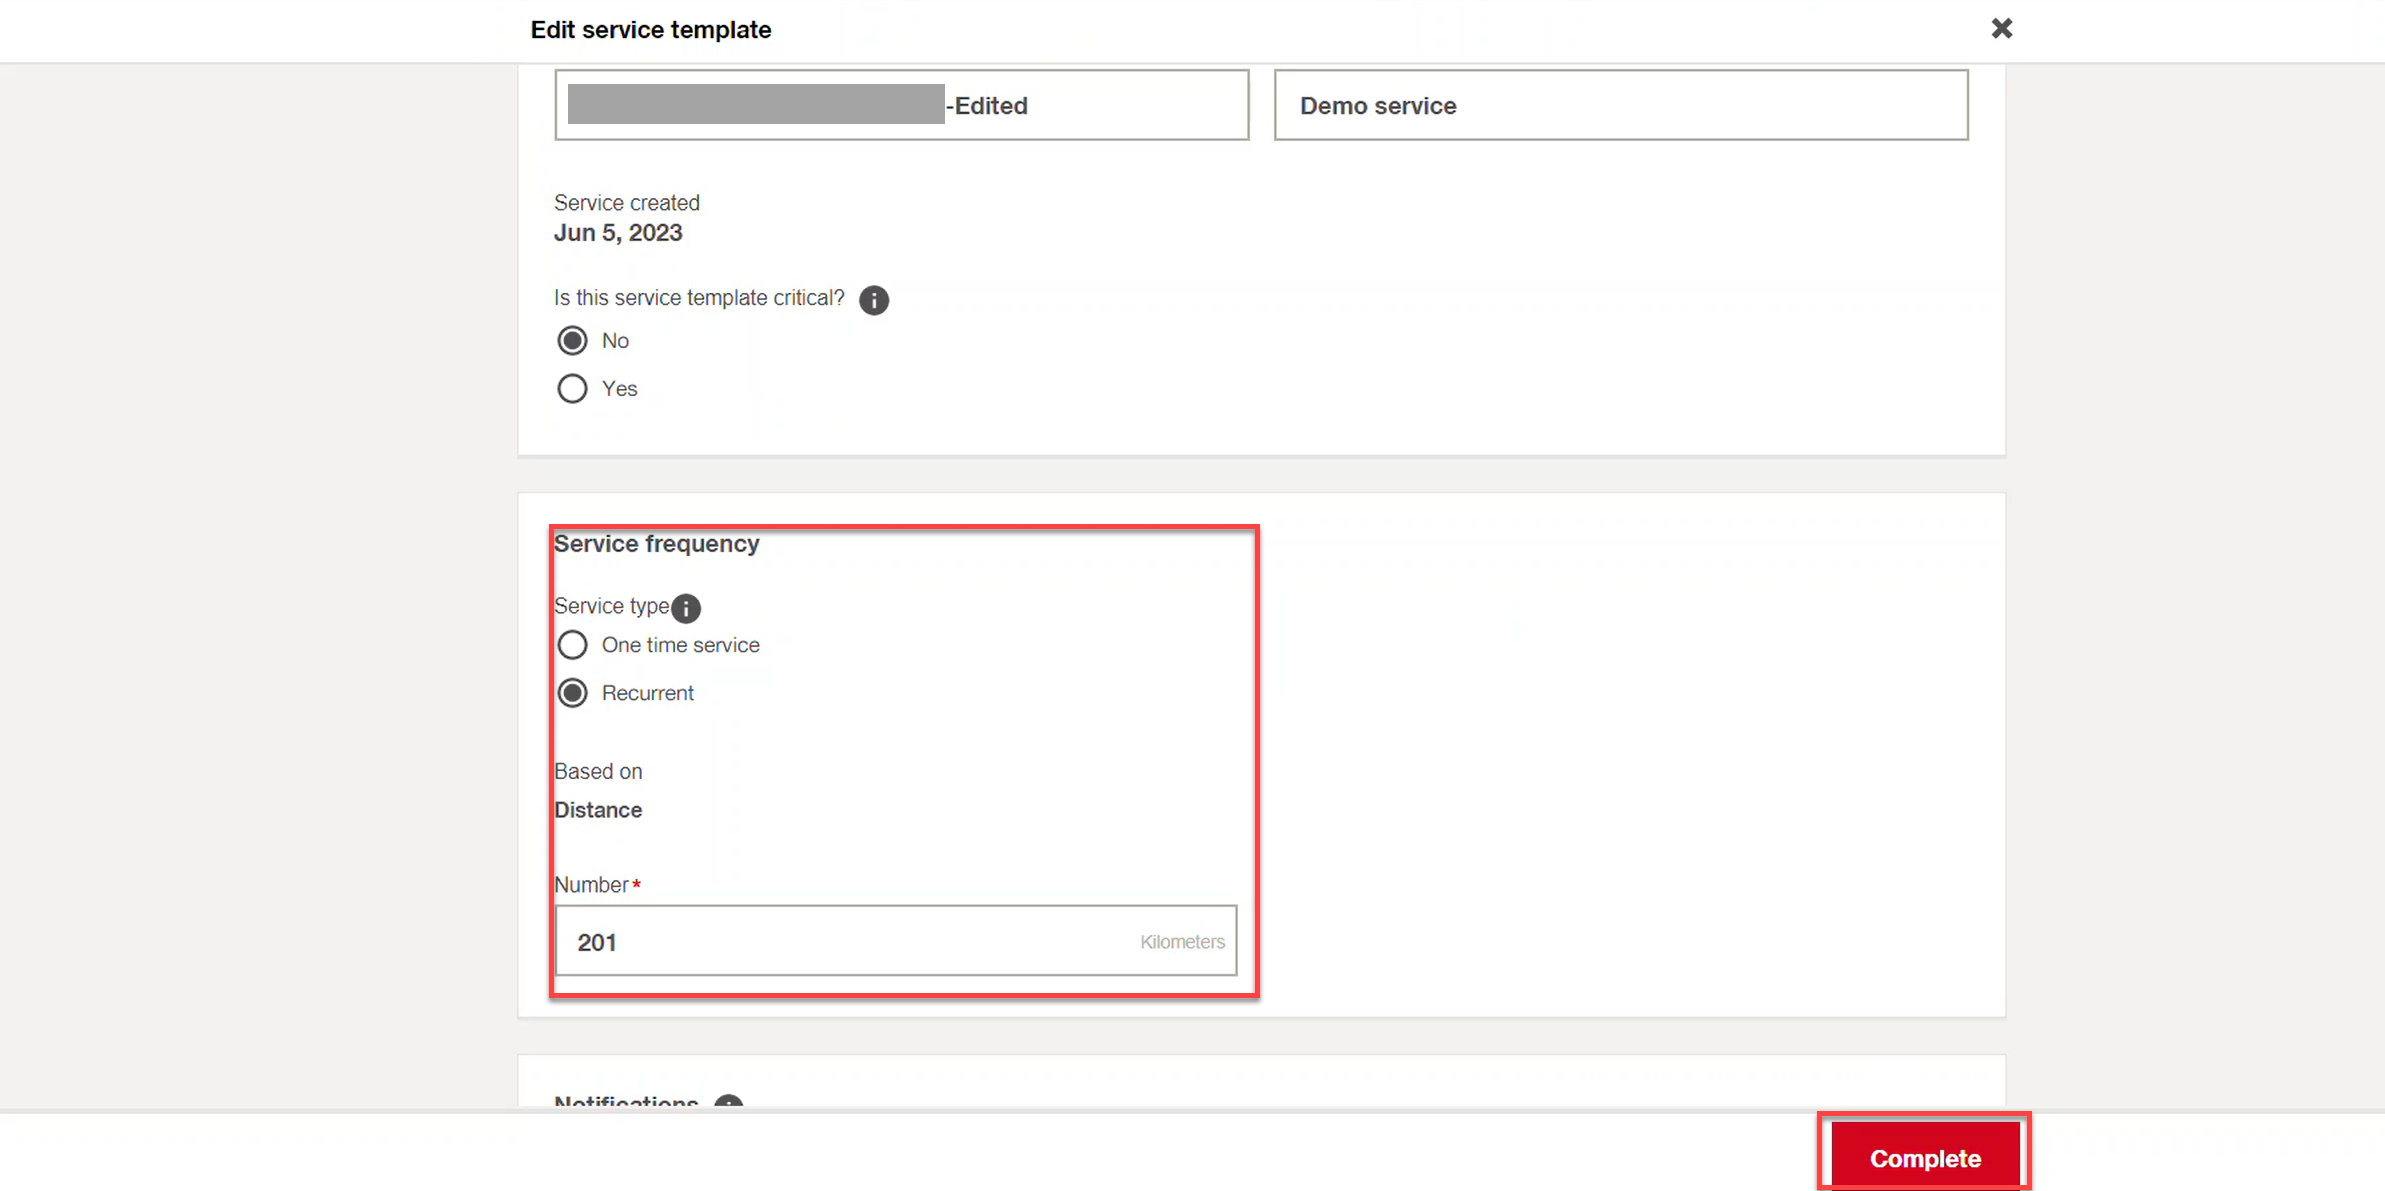The width and height of the screenshot is (2385, 1191).
Task: Close the Edit service template dialog
Action: (x=2001, y=28)
